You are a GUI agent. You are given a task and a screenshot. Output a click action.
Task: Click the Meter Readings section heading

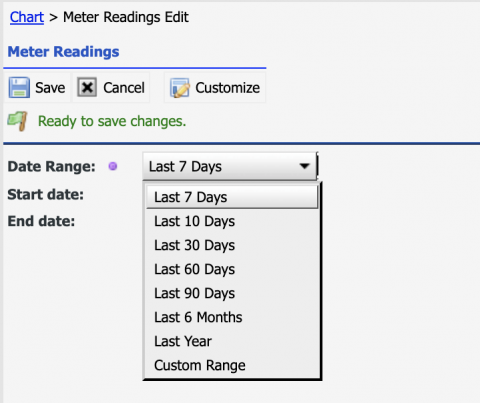click(x=63, y=52)
